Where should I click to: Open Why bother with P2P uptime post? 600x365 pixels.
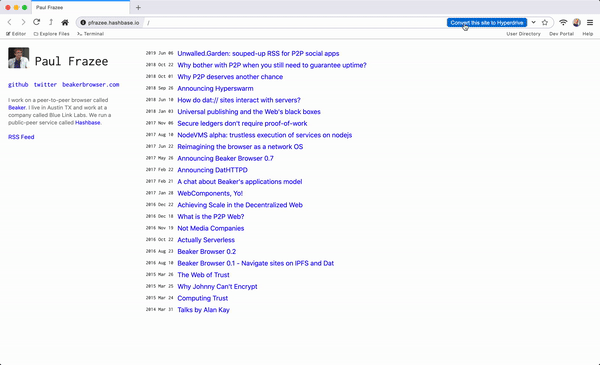[272, 65]
